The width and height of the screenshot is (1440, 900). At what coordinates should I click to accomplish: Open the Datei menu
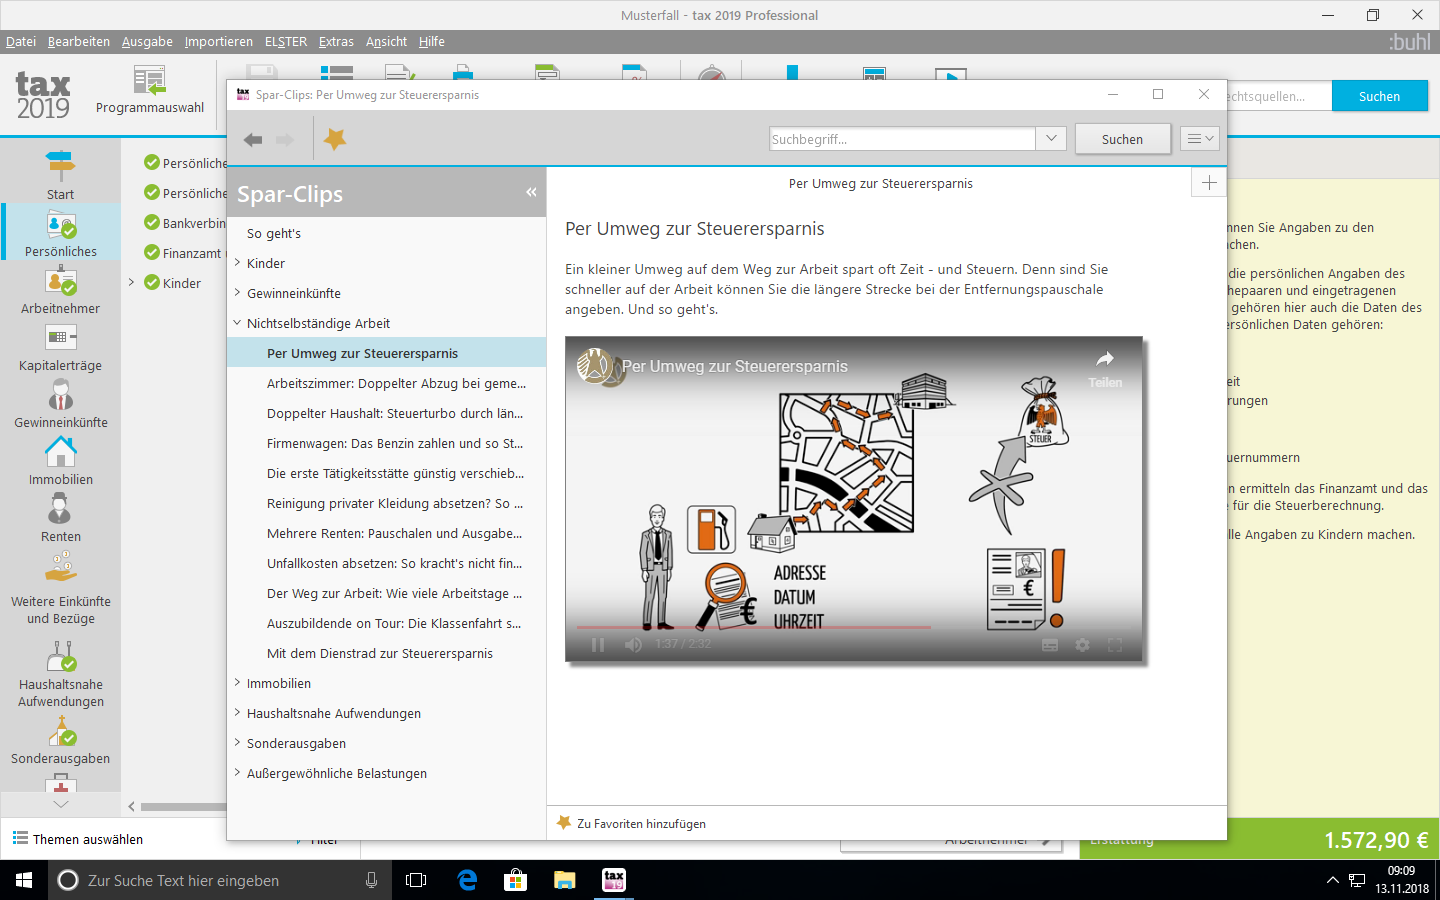pyautogui.click(x=21, y=41)
